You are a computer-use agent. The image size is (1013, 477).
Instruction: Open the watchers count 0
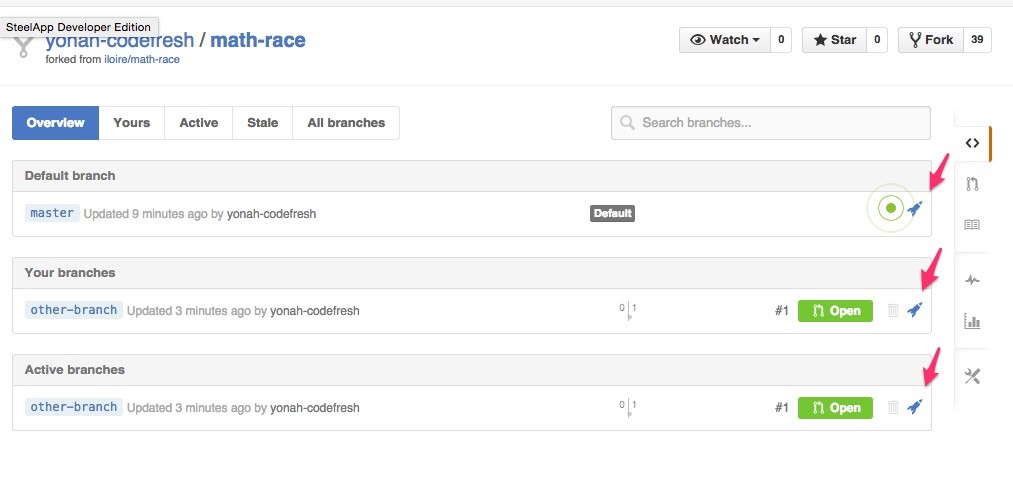click(x=781, y=40)
